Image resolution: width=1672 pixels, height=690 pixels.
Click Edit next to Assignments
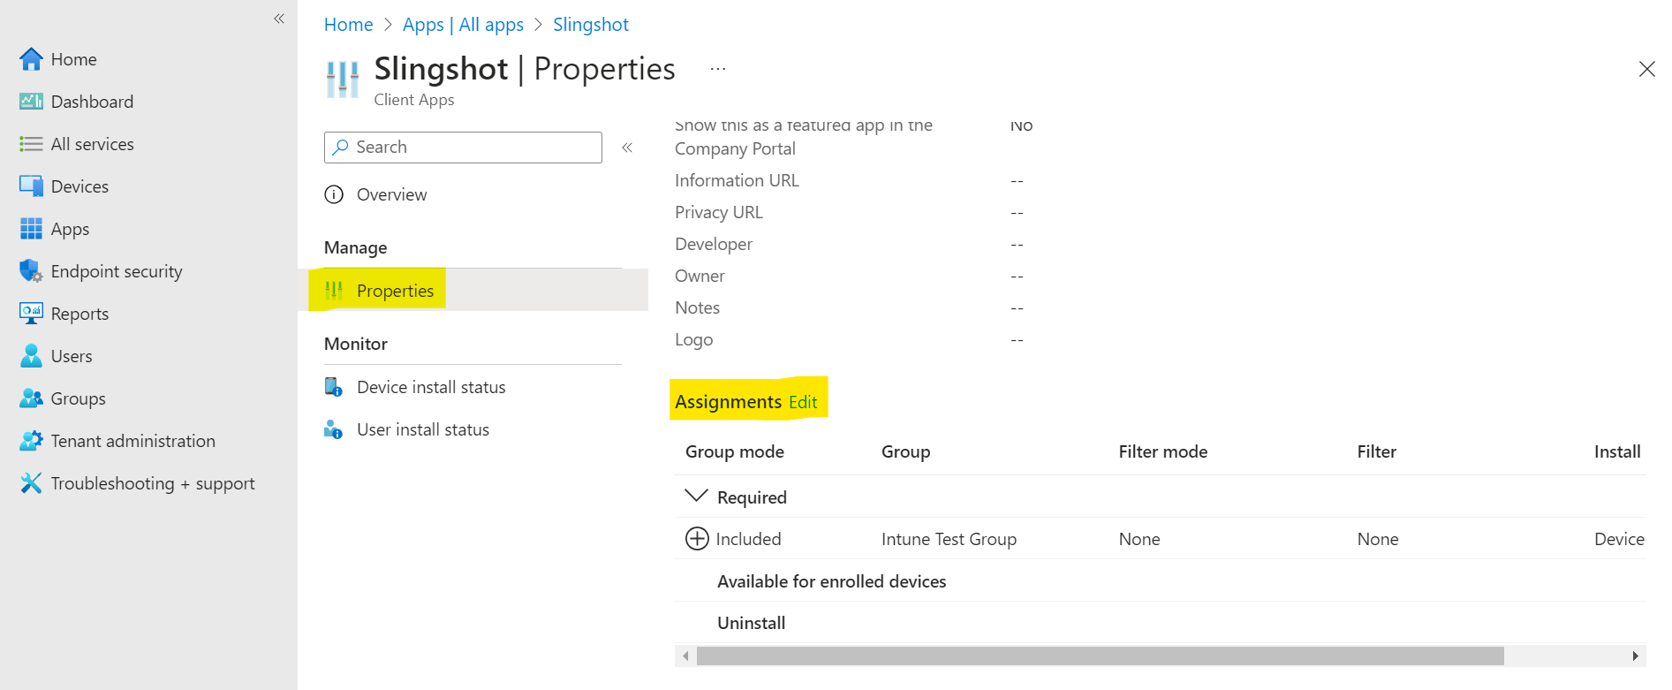click(x=803, y=402)
